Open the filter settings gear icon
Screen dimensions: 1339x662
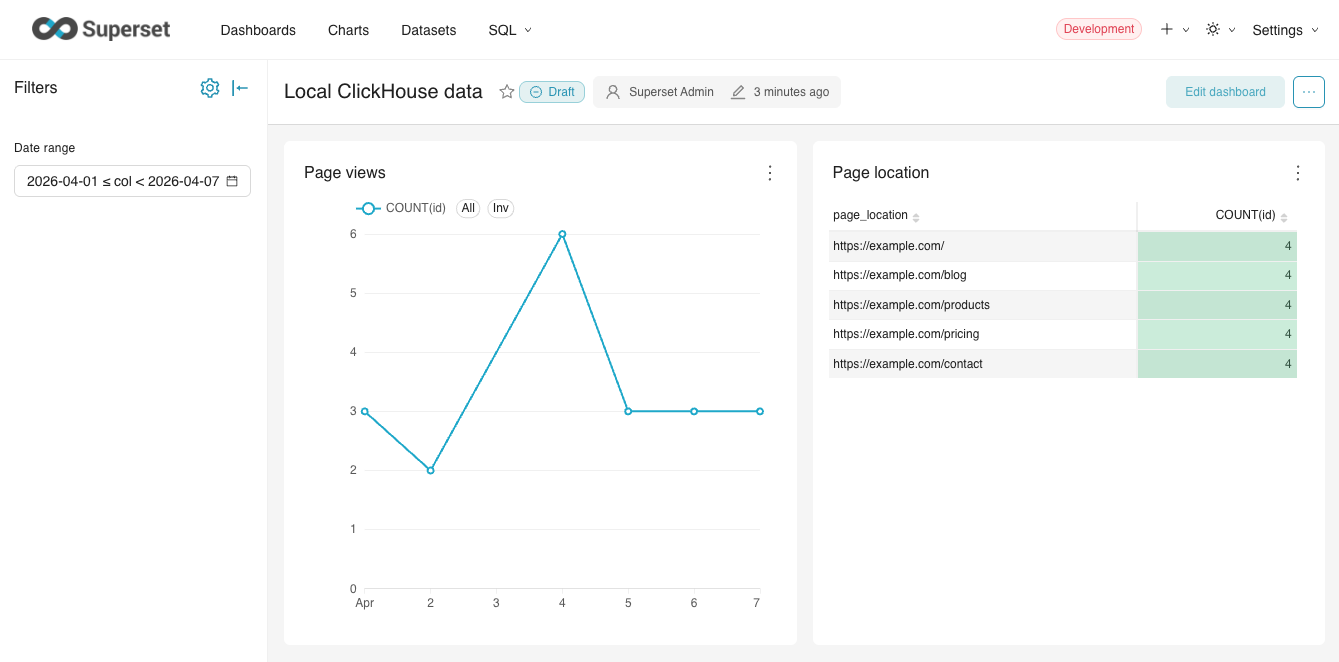coord(209,88)
